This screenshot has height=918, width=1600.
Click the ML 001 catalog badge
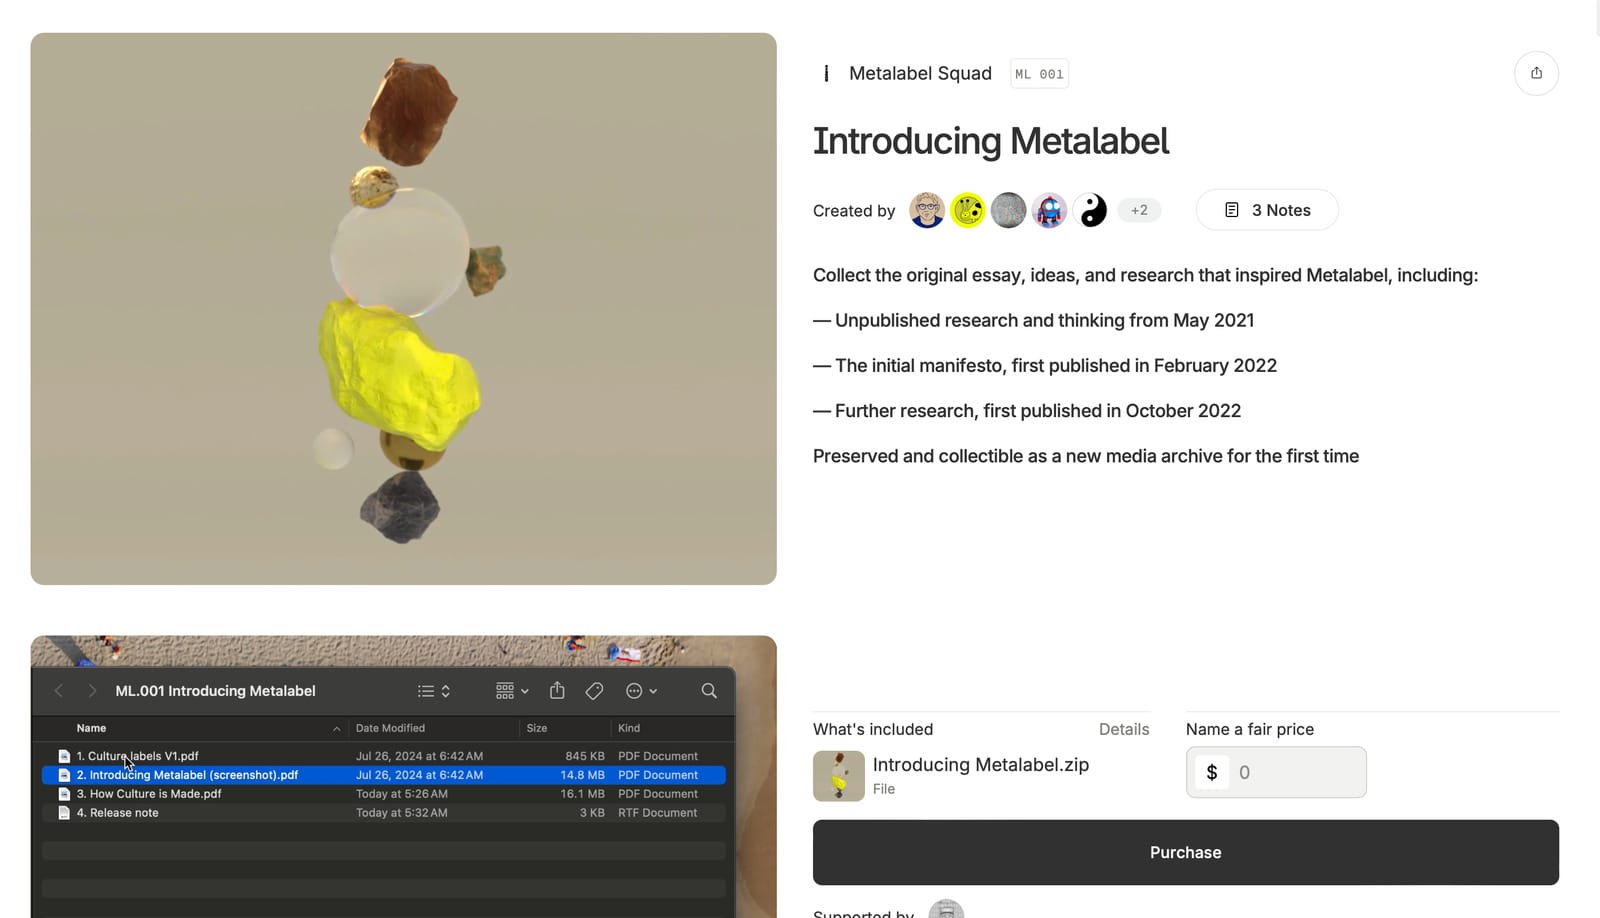pyautogui.click(x=1039, y=74)
